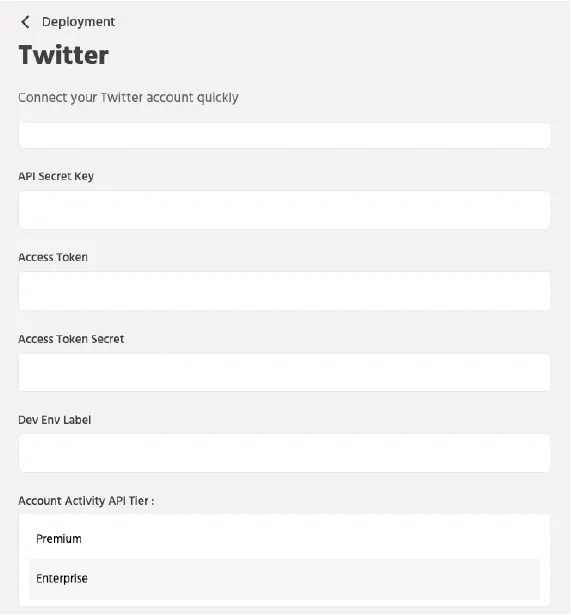The image size is (571, 615).
Task: Click the API Secret Key label
Action: click(56, 176)
